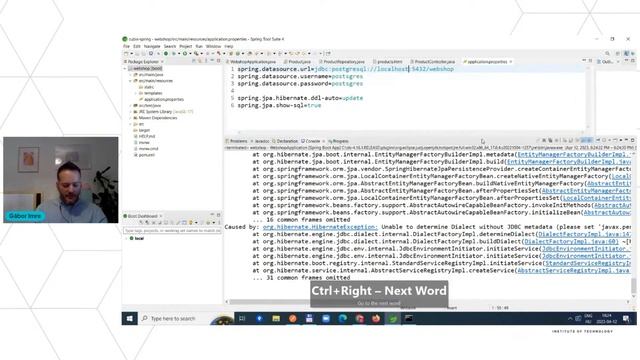Image resolution: width=640 pixels, height=360 pixels.
Task: Open the org.hibernate.HibernateException link
Action: (x=320, y=227)
